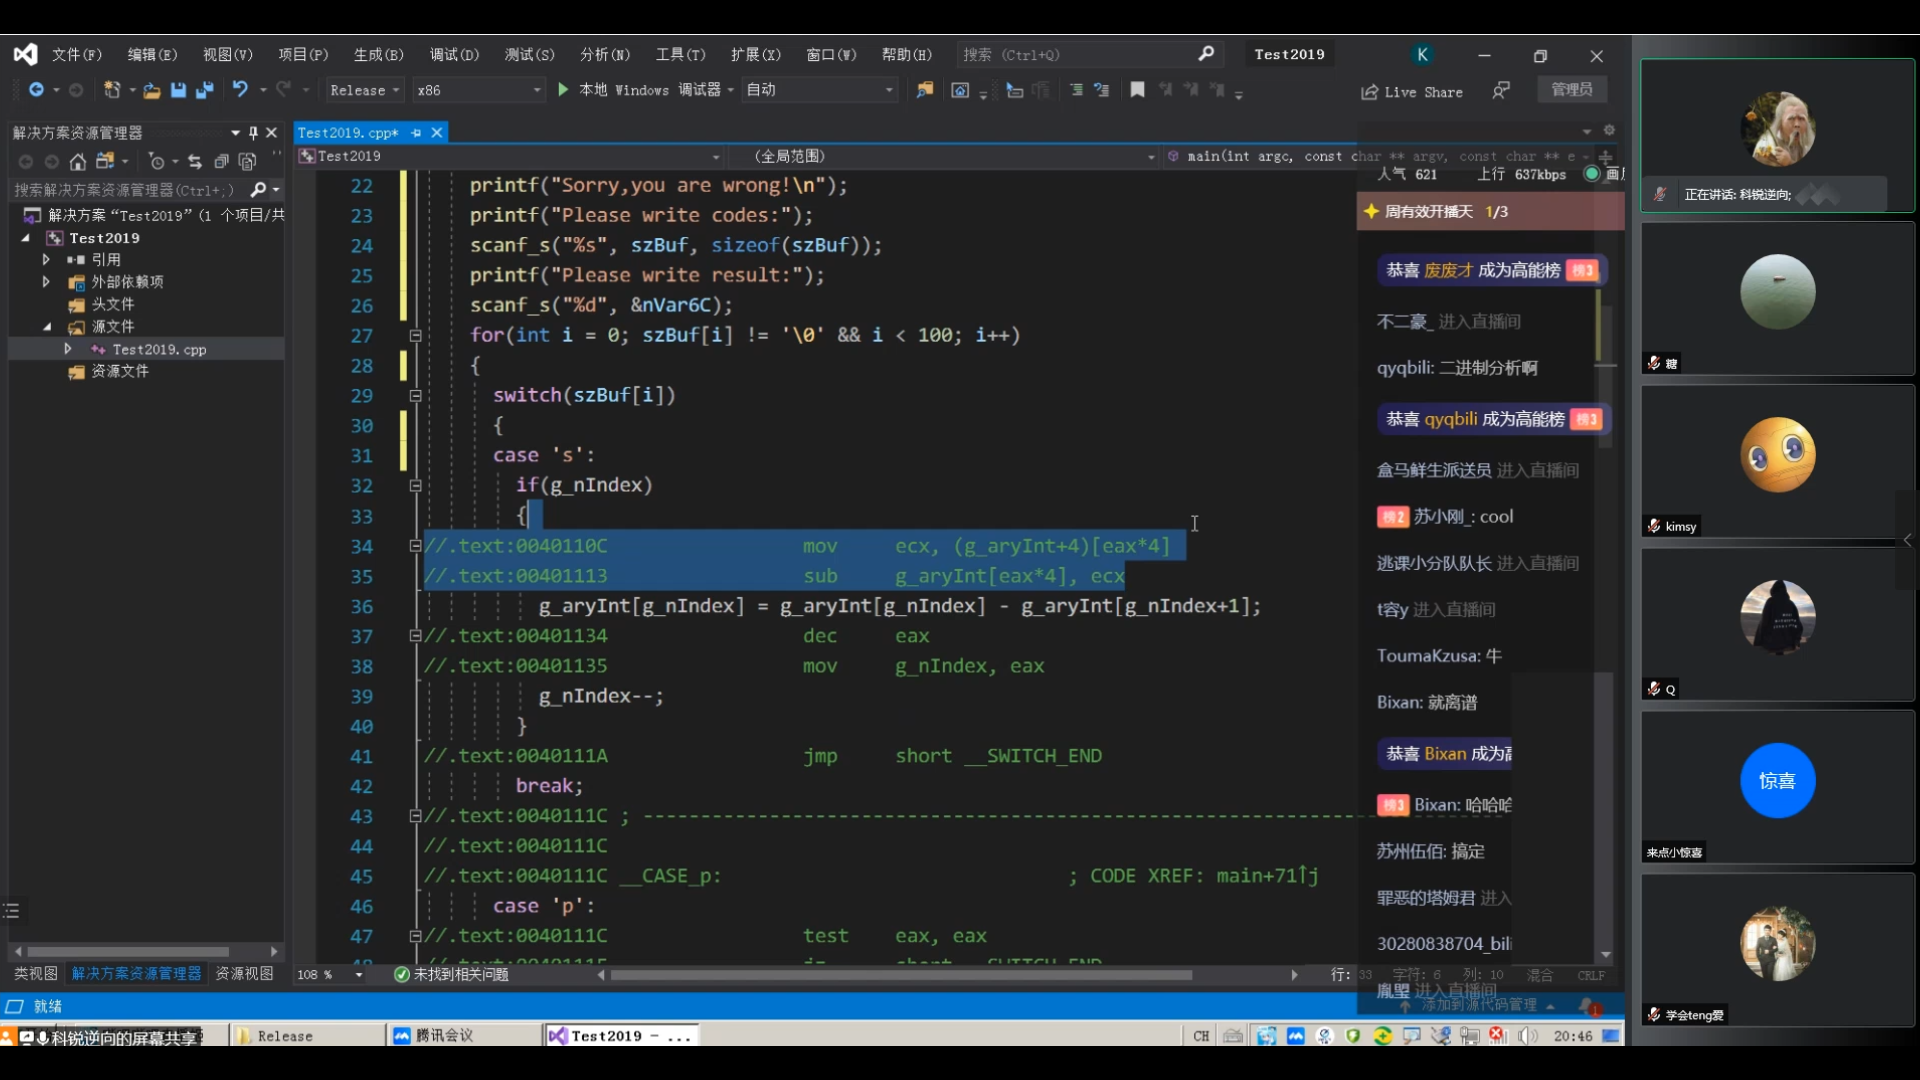Switch to the 资源视图 tab
Screen dimensions: 1920x1080
[244, 974]
